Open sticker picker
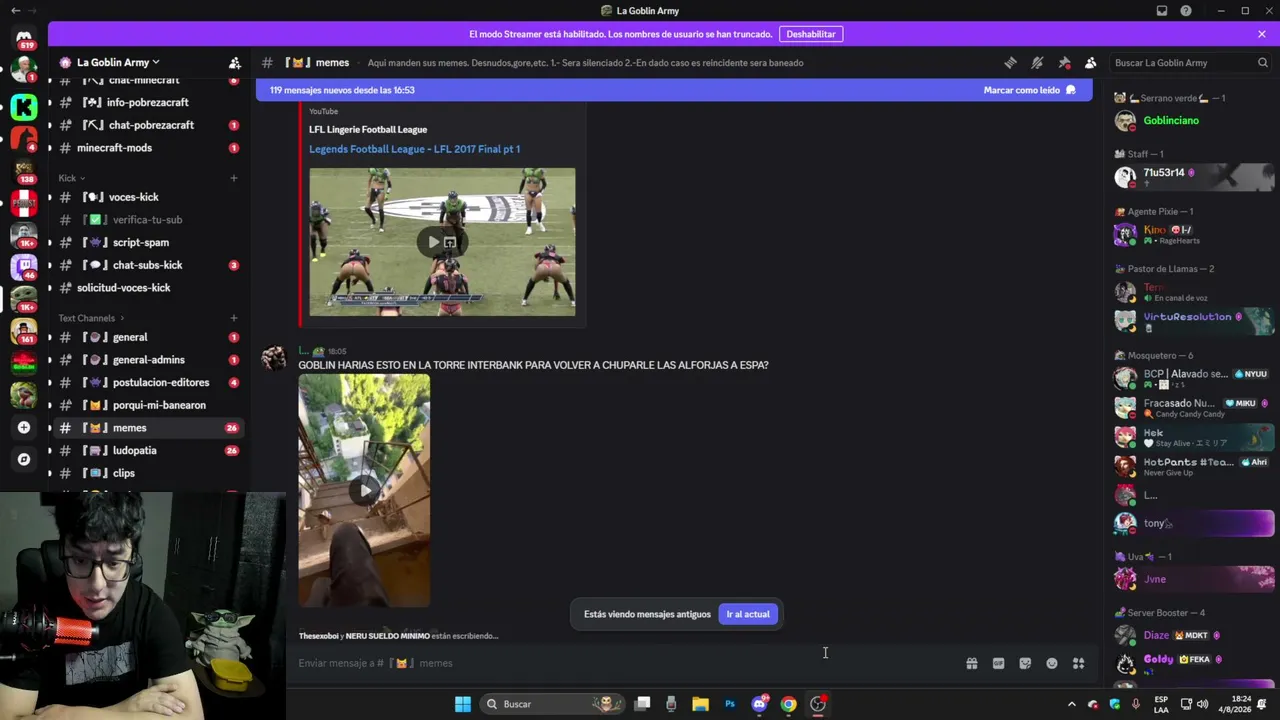 (x=1025, y=663)
